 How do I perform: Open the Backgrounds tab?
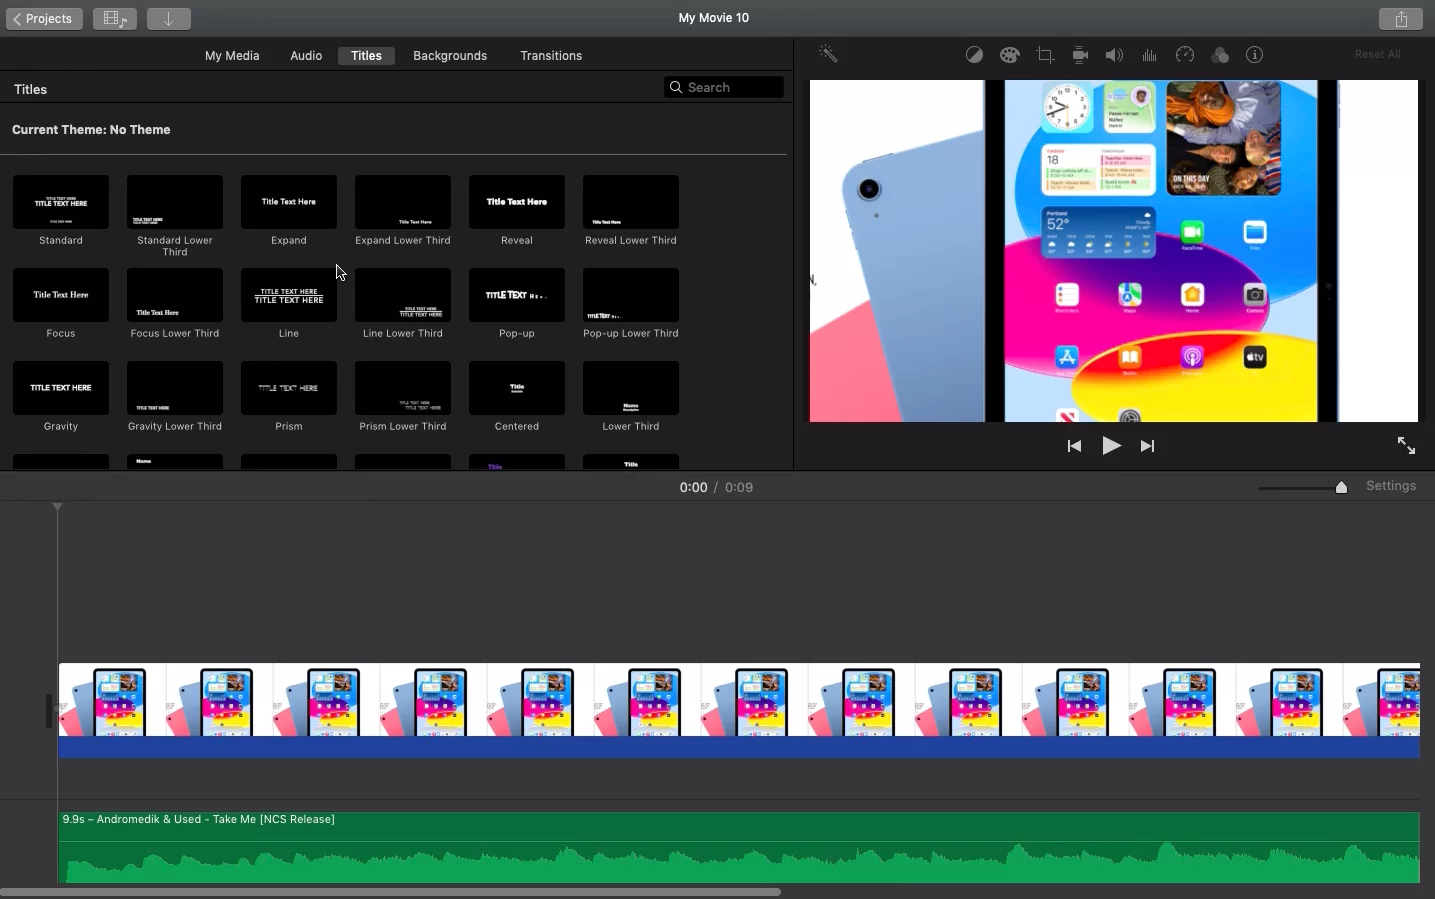point(450,56)
